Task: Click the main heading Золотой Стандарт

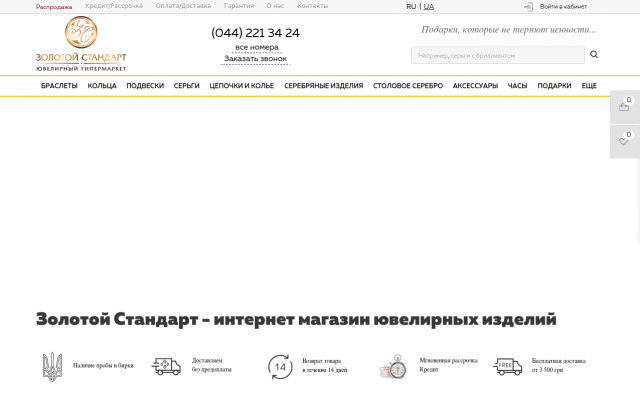Action: click(x=296, y=319)
